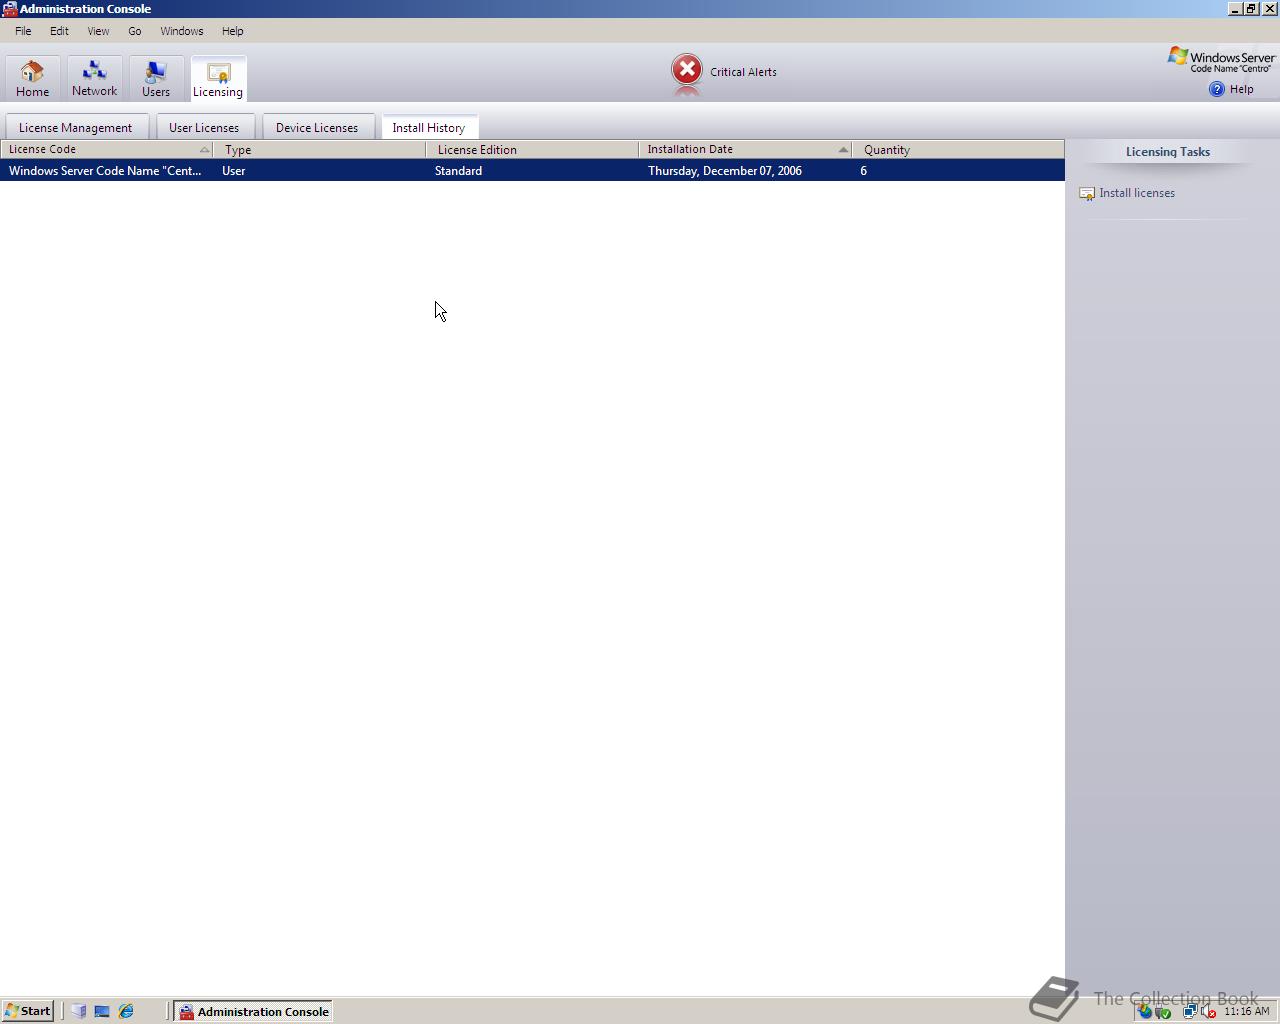1280x1024 pixels.
Task: Sort by the License Edition column
Action: point(532,149)
